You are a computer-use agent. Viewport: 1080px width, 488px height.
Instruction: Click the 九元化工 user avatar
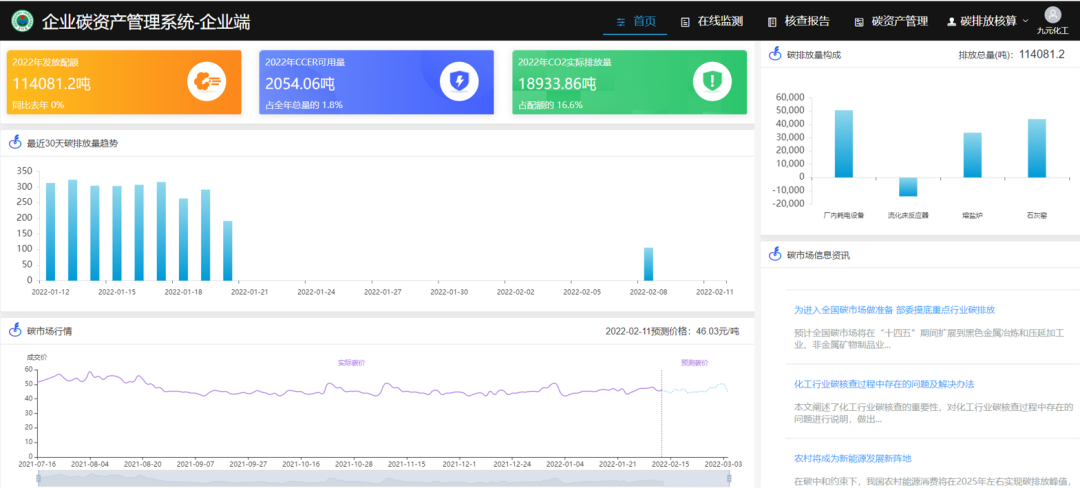[1052, 14]
